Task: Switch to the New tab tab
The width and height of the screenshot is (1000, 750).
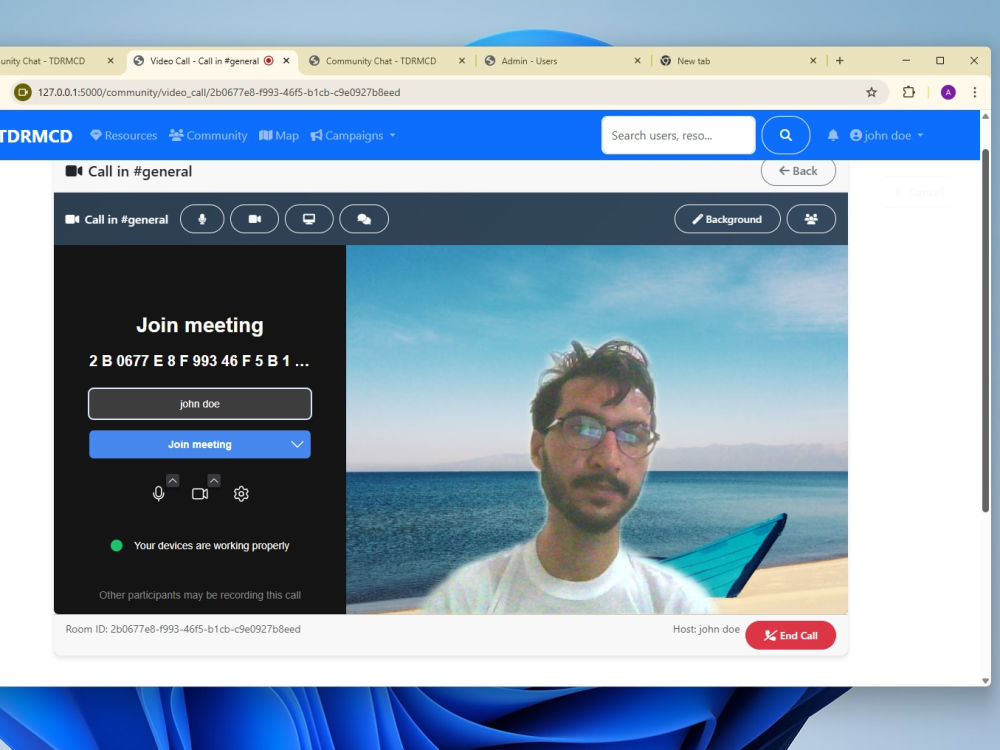Action: [737, 61]
